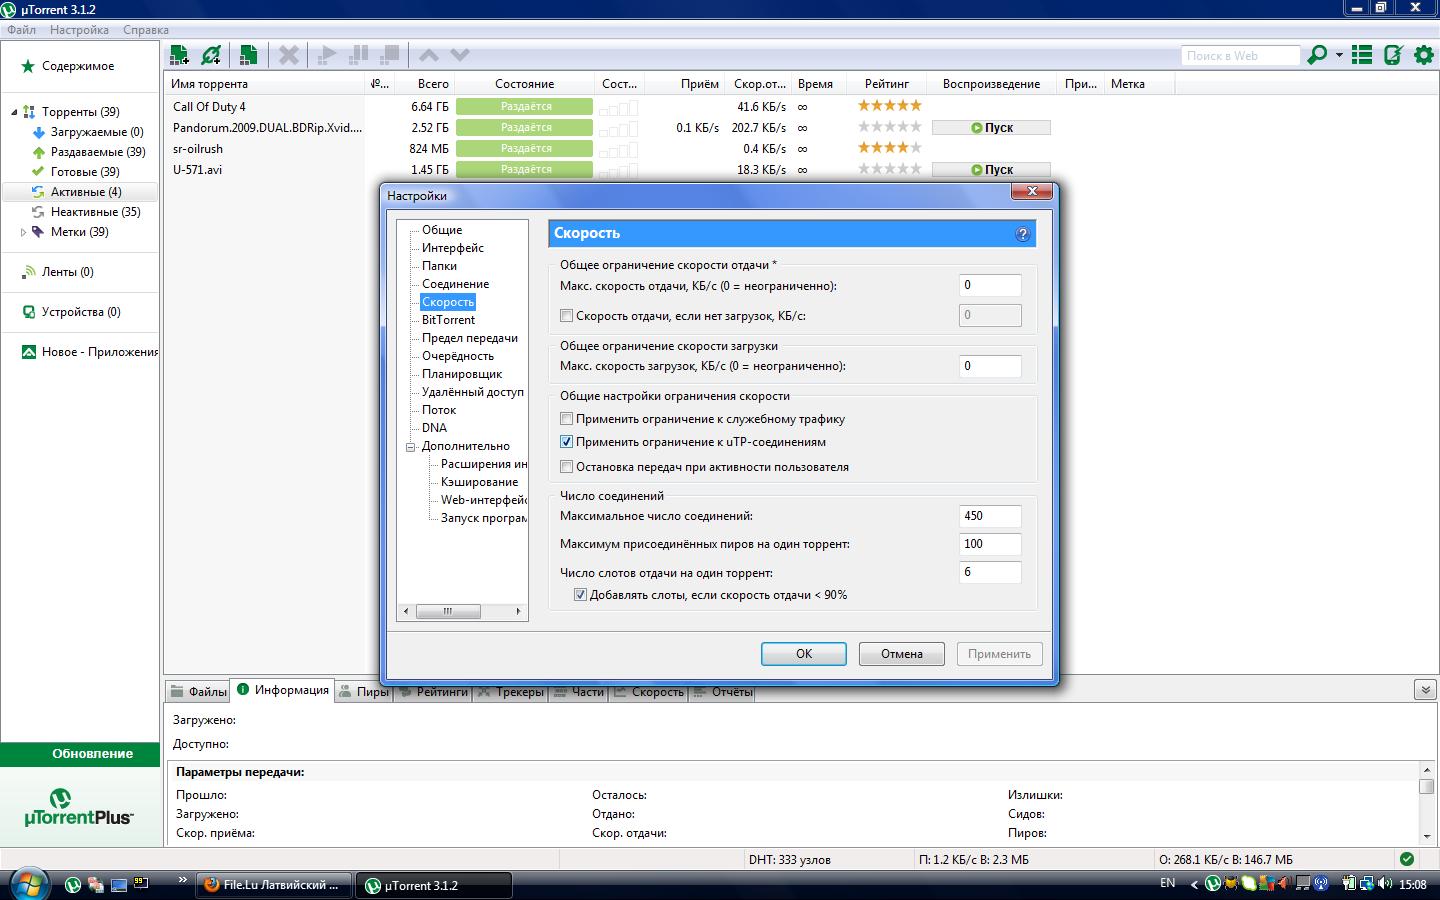1440x900 pixels.
Task: Click the Start torrent play icon
Action: (x=326, y=55)
